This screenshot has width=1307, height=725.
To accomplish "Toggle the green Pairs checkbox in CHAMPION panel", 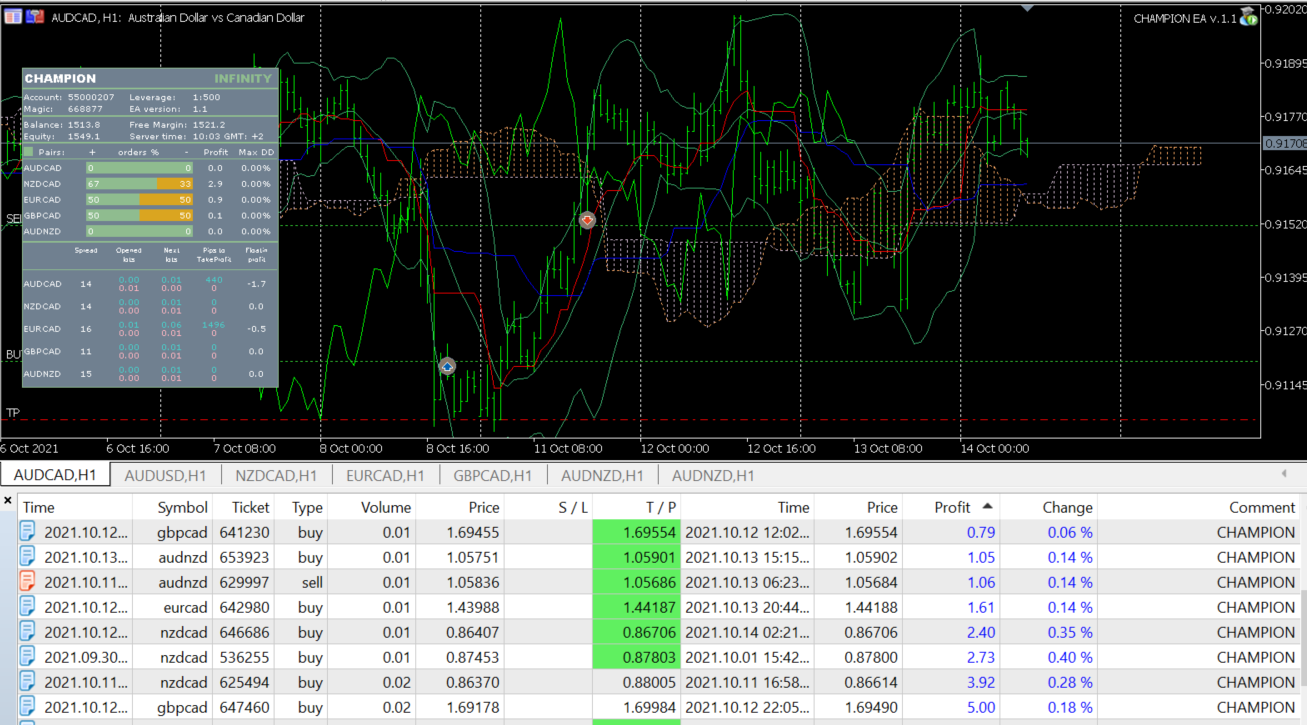I will (29, 152).
